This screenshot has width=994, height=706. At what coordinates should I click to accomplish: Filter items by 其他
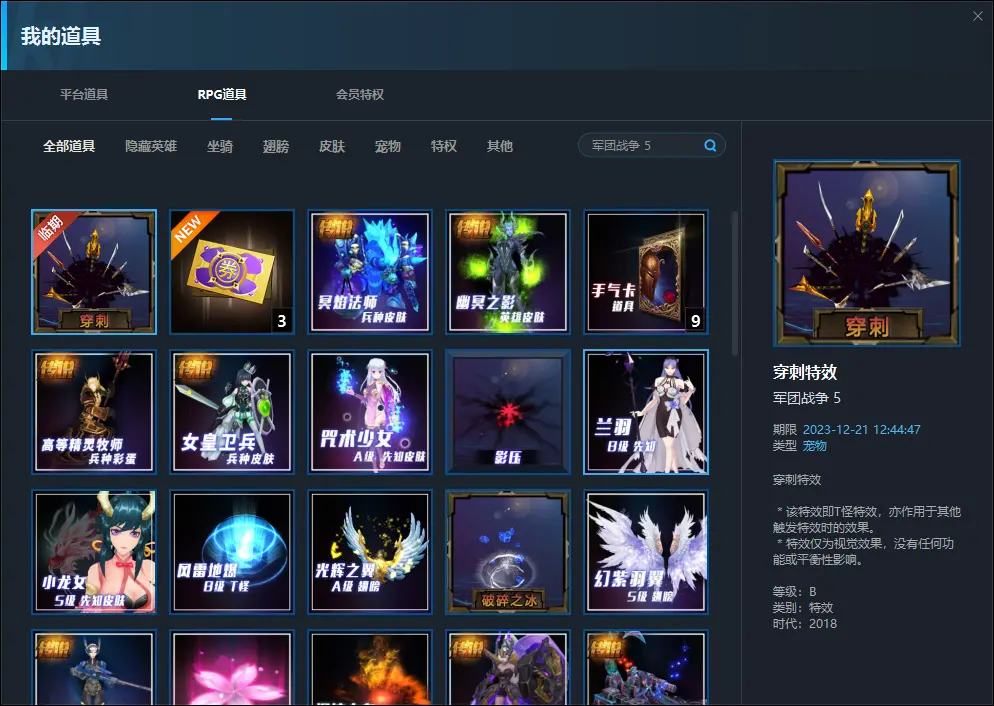pos(500,146)
